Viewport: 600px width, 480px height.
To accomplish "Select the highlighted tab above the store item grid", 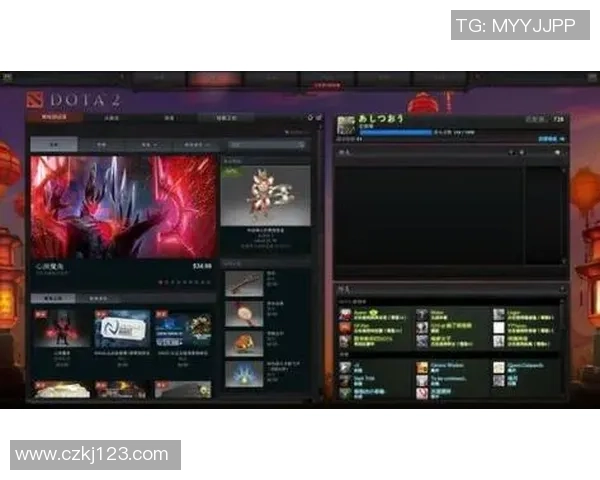I will click(x=53, y=298).
